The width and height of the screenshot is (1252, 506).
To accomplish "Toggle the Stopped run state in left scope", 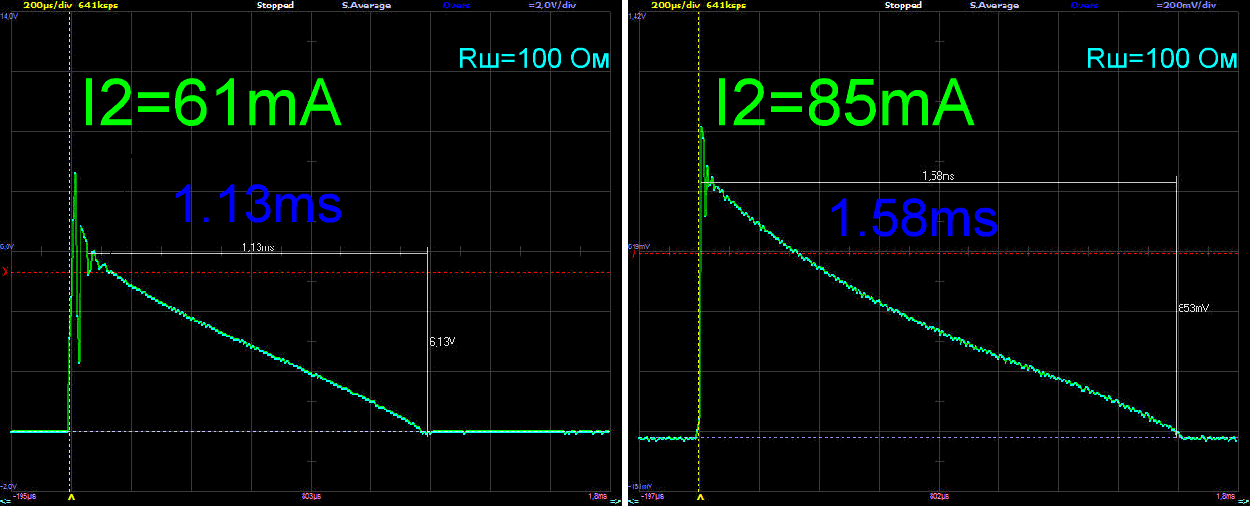I will [274, 5].
